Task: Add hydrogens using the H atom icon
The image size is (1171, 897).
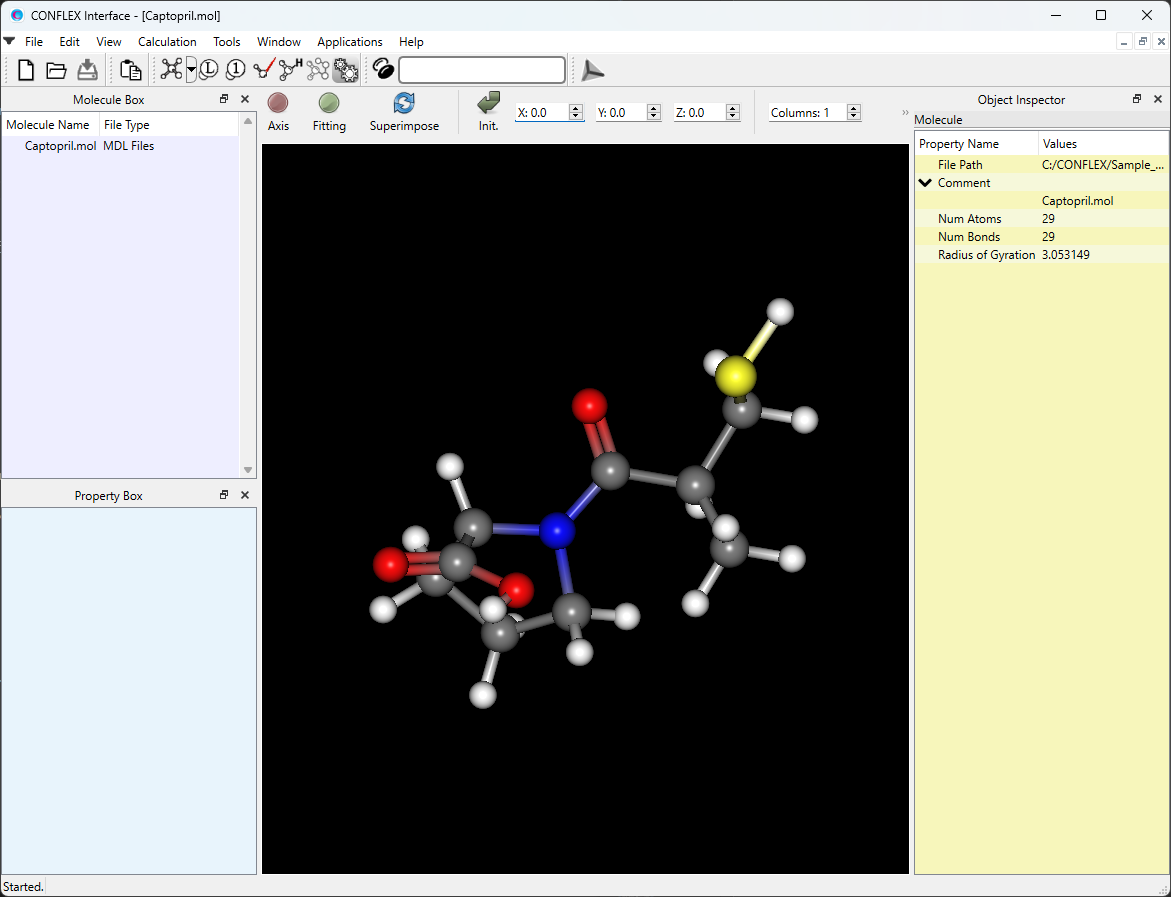Action: 289,70
